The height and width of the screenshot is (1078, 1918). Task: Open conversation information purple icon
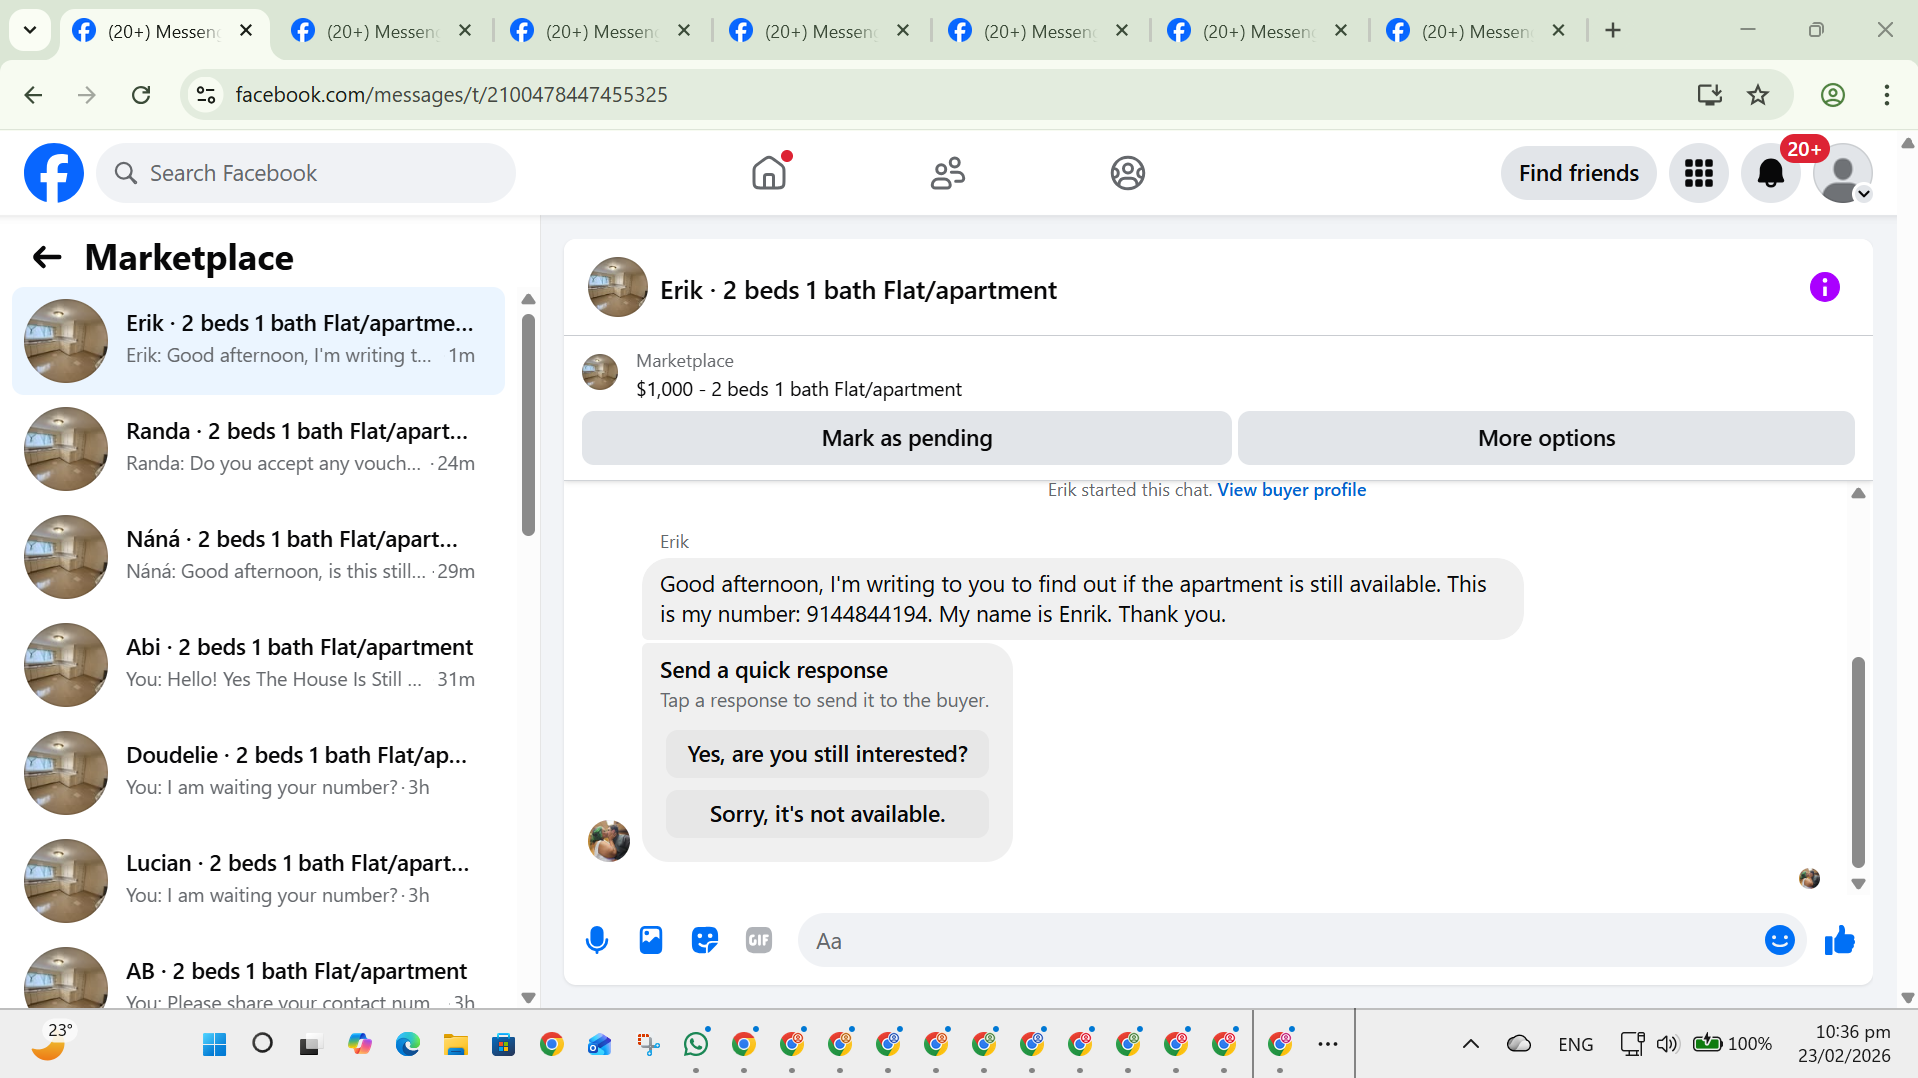coord(1824,288)
